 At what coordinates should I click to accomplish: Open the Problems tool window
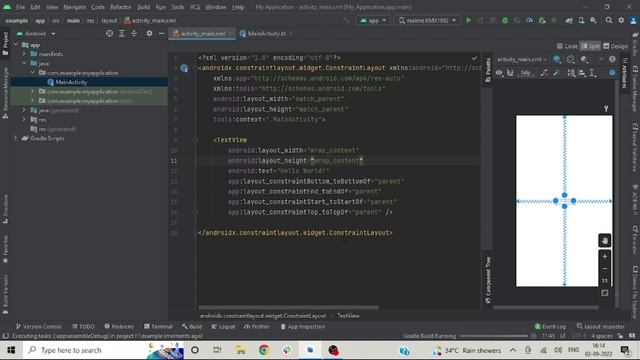click(119, 327)
